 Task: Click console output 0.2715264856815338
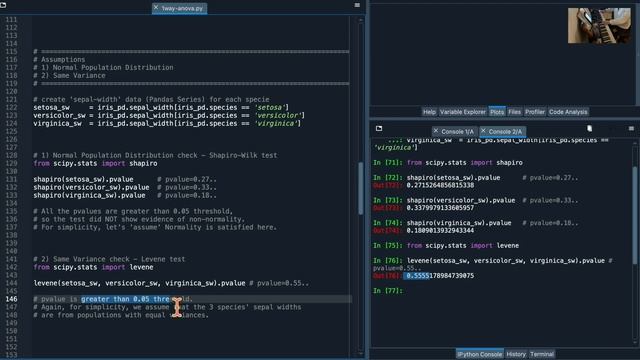440,185
